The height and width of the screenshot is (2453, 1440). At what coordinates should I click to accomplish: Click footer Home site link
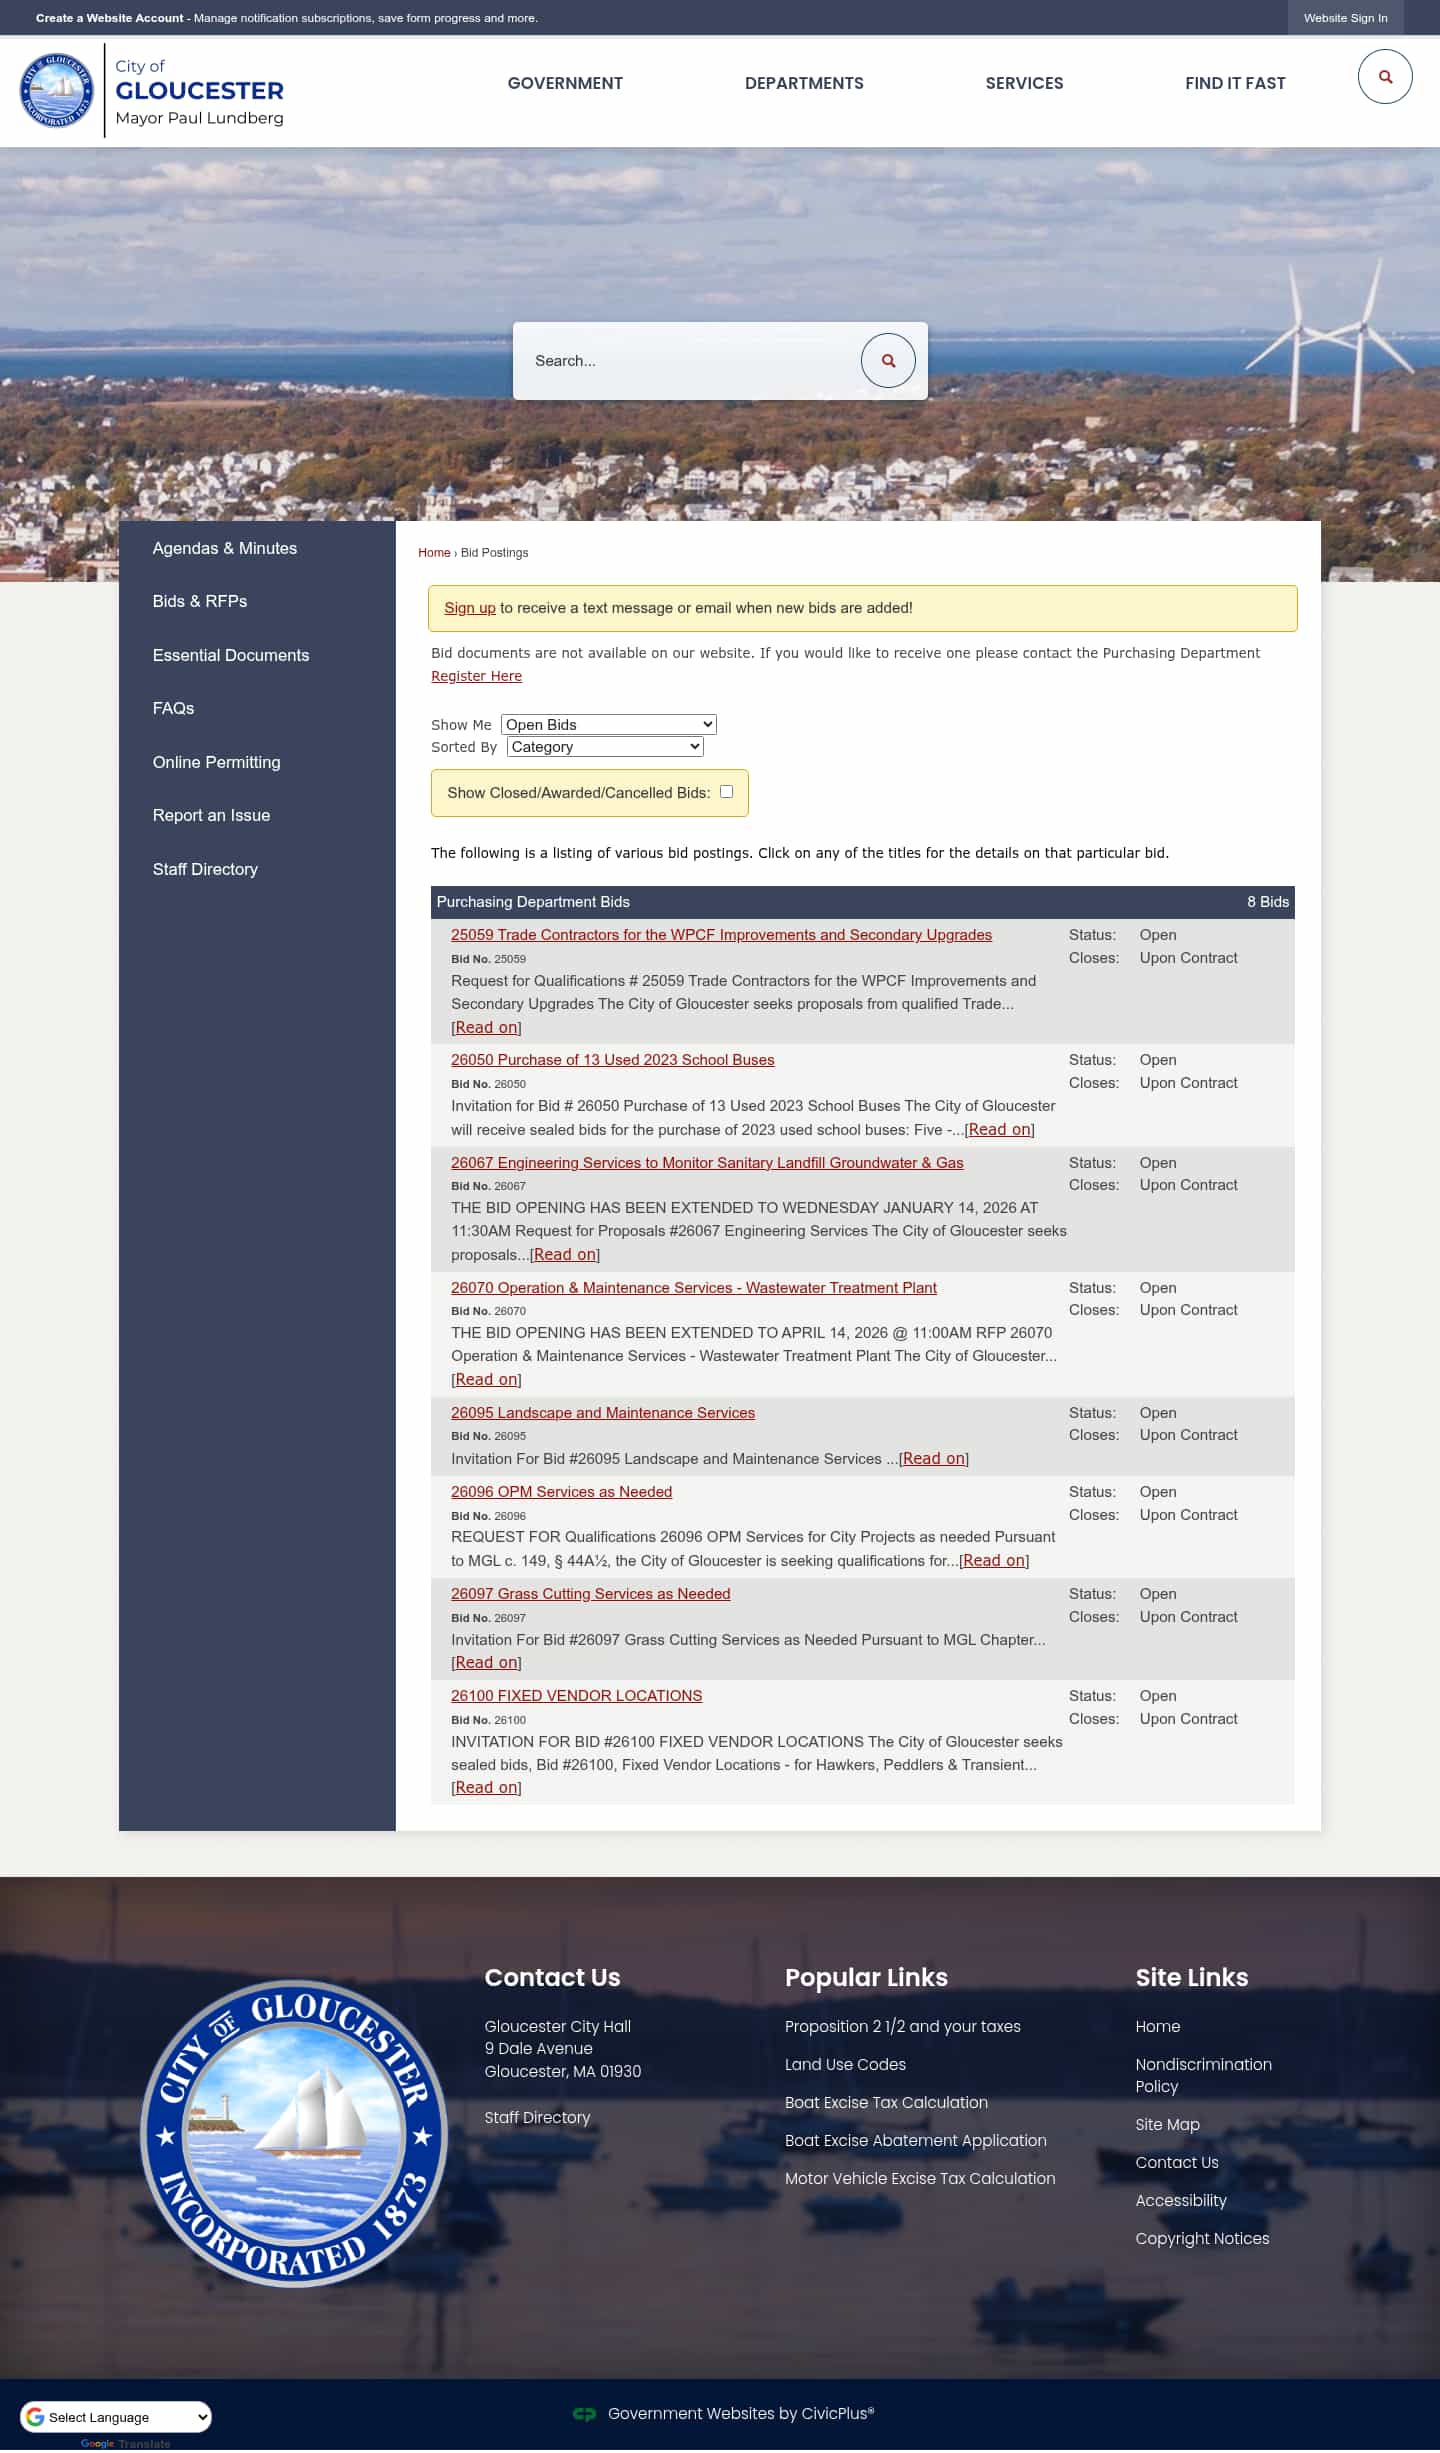click(x=1157, y=2027)
